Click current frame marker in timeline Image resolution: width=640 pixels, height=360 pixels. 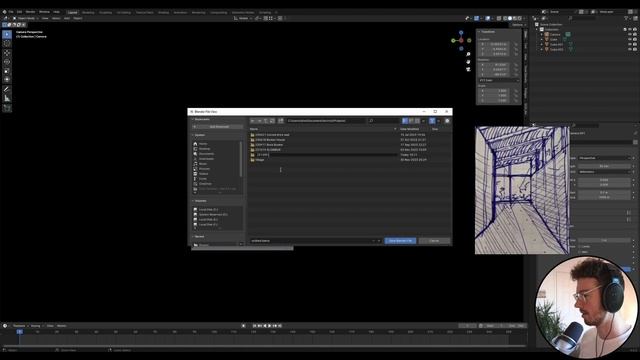pyautogui.click(x=20, y=332)
